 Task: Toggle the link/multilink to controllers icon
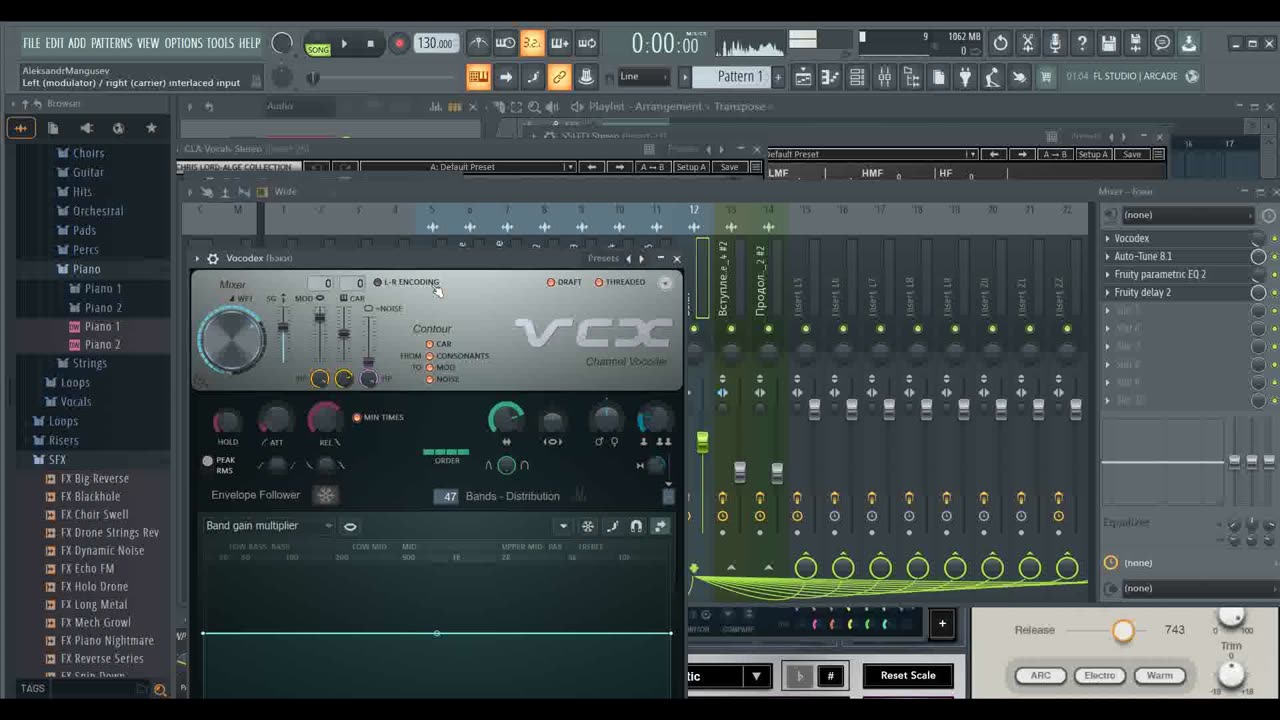[x=559, y=77]
